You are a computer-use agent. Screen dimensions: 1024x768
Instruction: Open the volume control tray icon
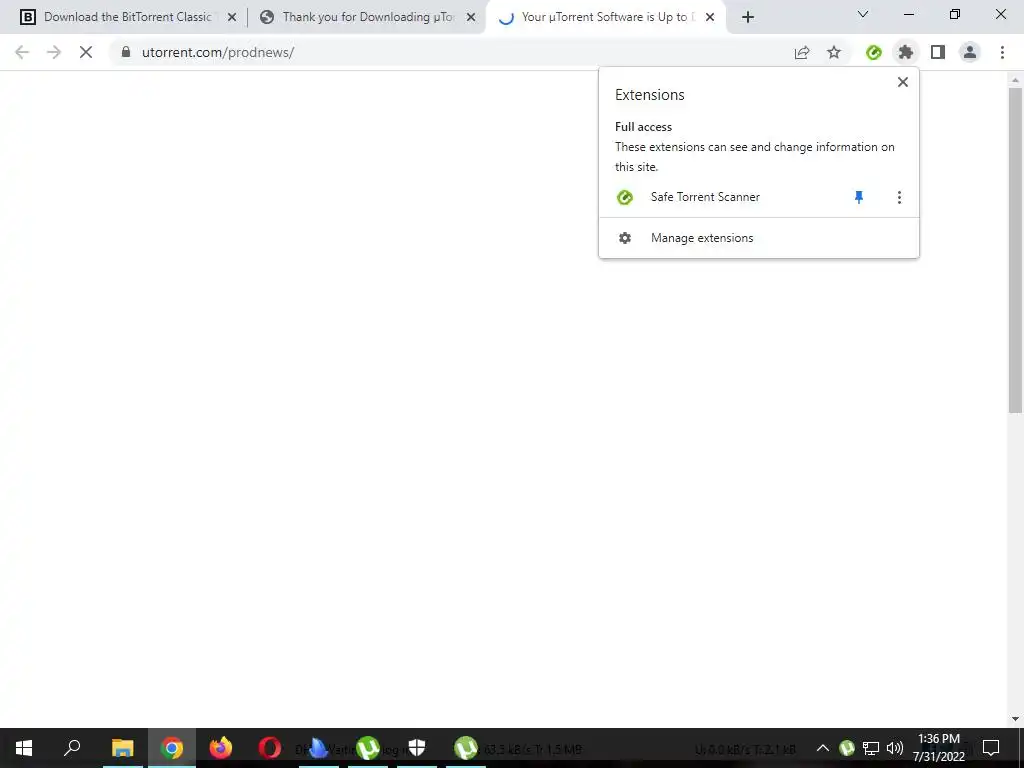tap(894, 748)
